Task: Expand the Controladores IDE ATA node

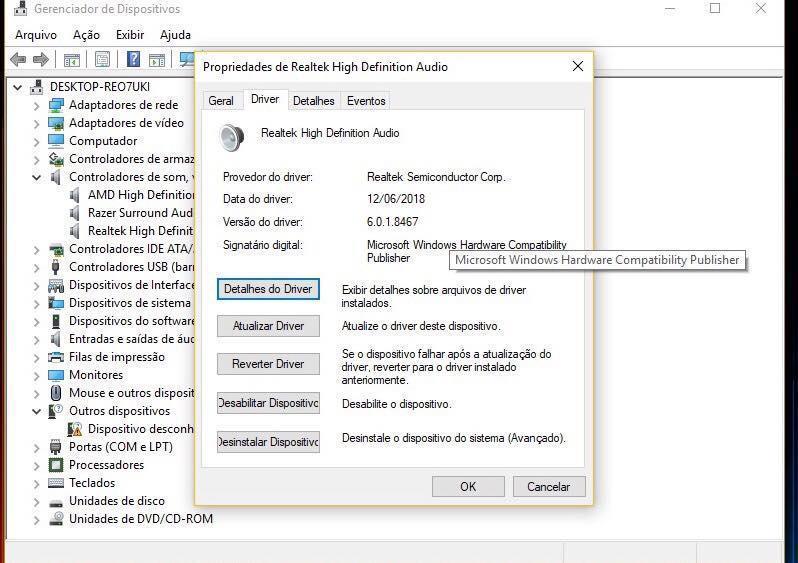Action: click(x=36, y=250)
